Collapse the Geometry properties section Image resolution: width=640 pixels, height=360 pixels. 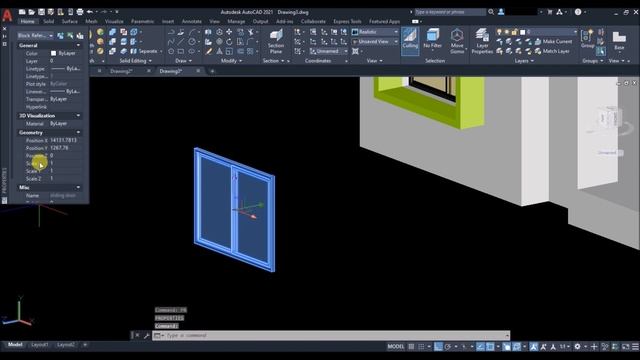point(78,132)
